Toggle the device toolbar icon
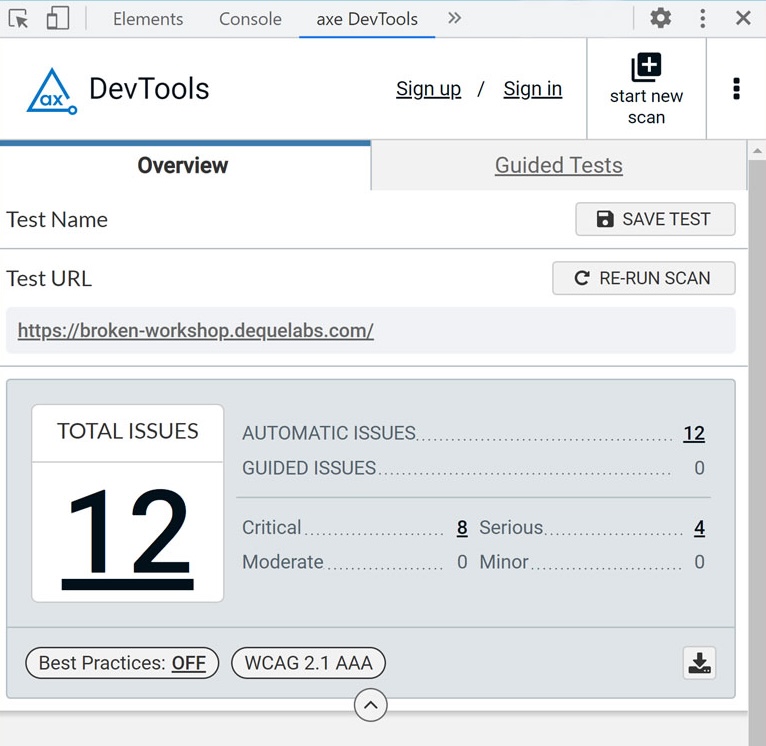The width and height of the screenshot is (766, 746). (x=58, y=19)
